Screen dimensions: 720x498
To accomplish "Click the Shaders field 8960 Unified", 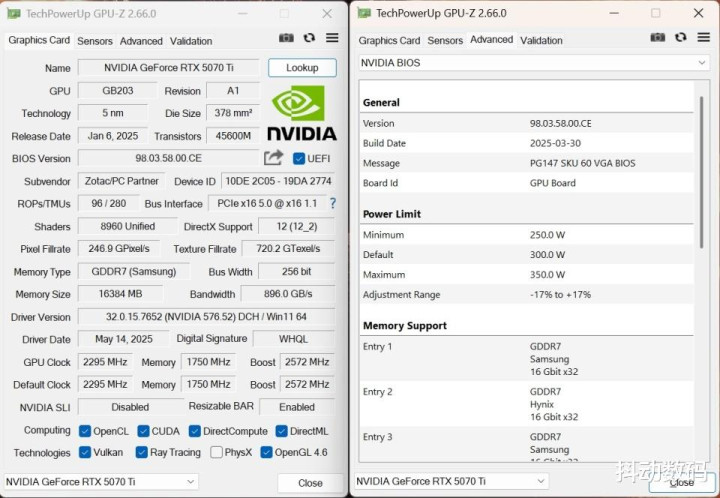I will tap(128, 226).
